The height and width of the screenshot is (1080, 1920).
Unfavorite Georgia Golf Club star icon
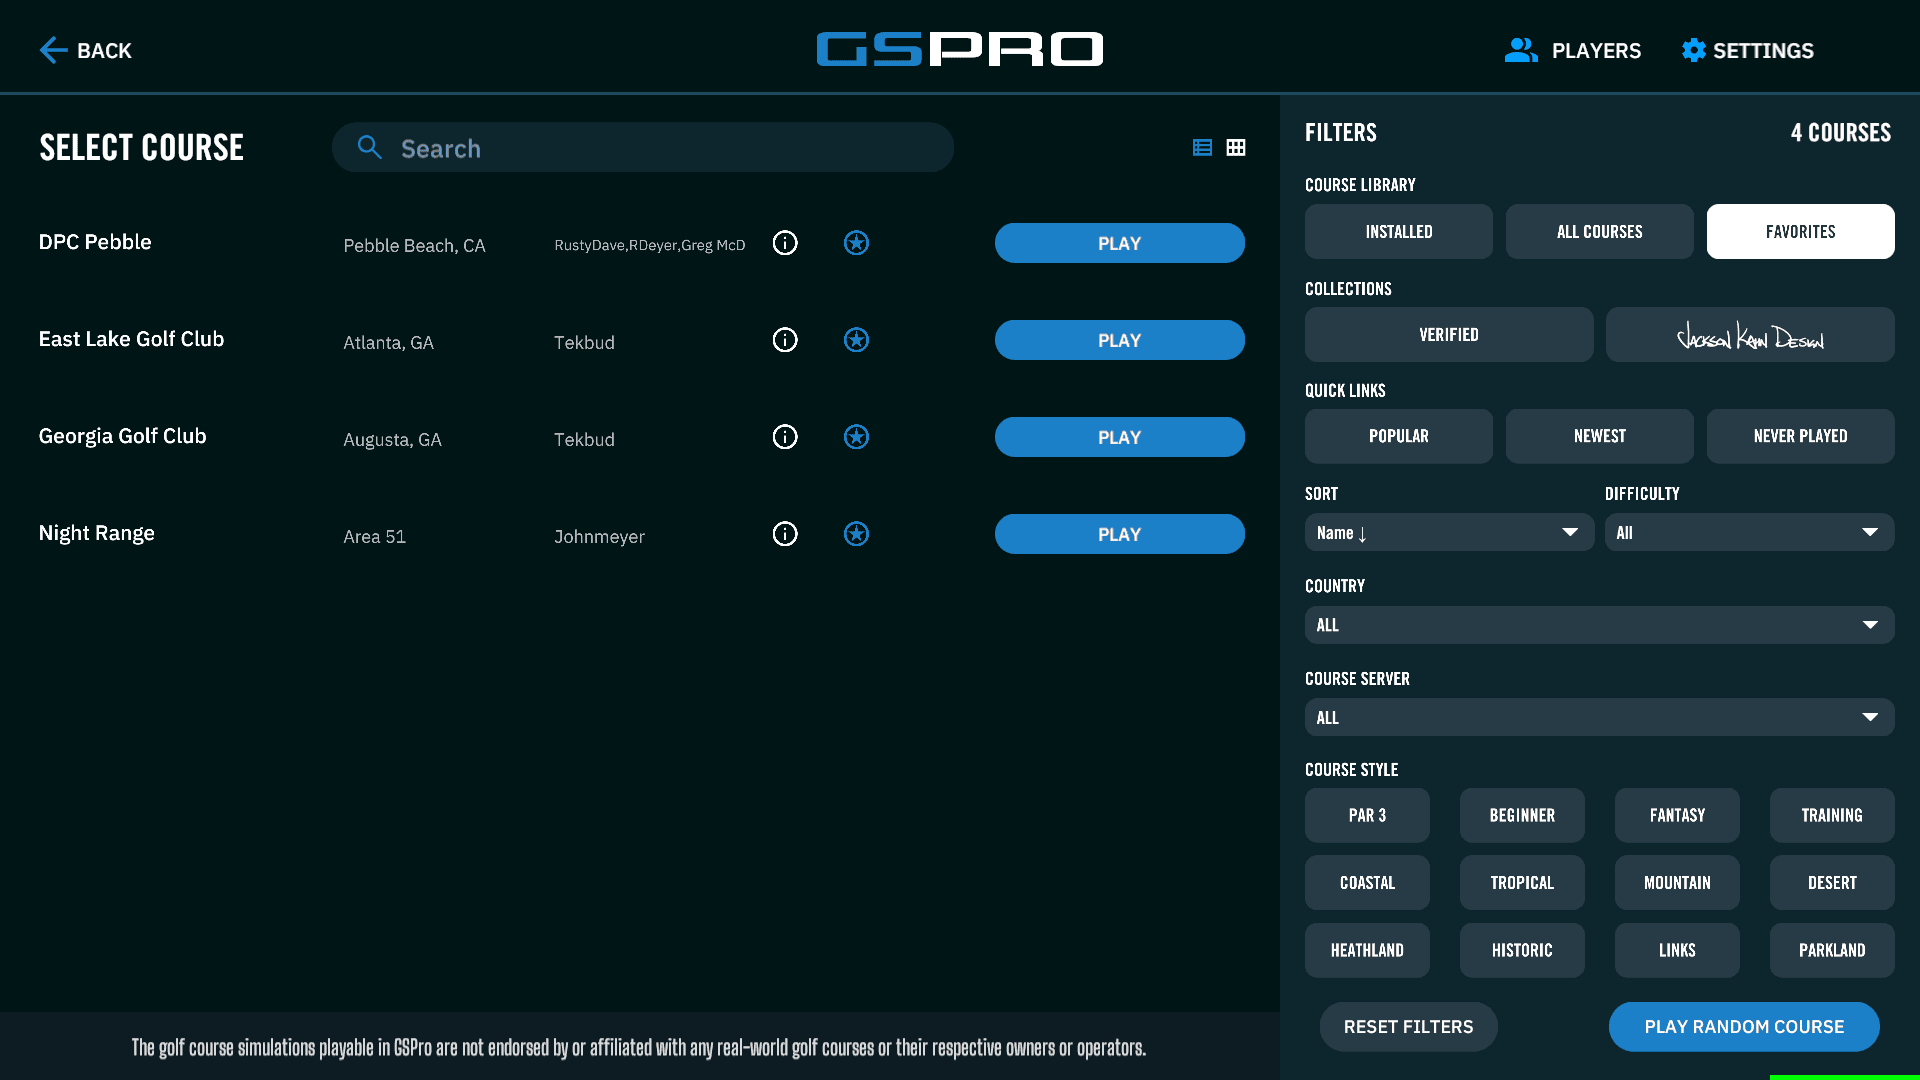pyautogui.click(x=856, y=437)
